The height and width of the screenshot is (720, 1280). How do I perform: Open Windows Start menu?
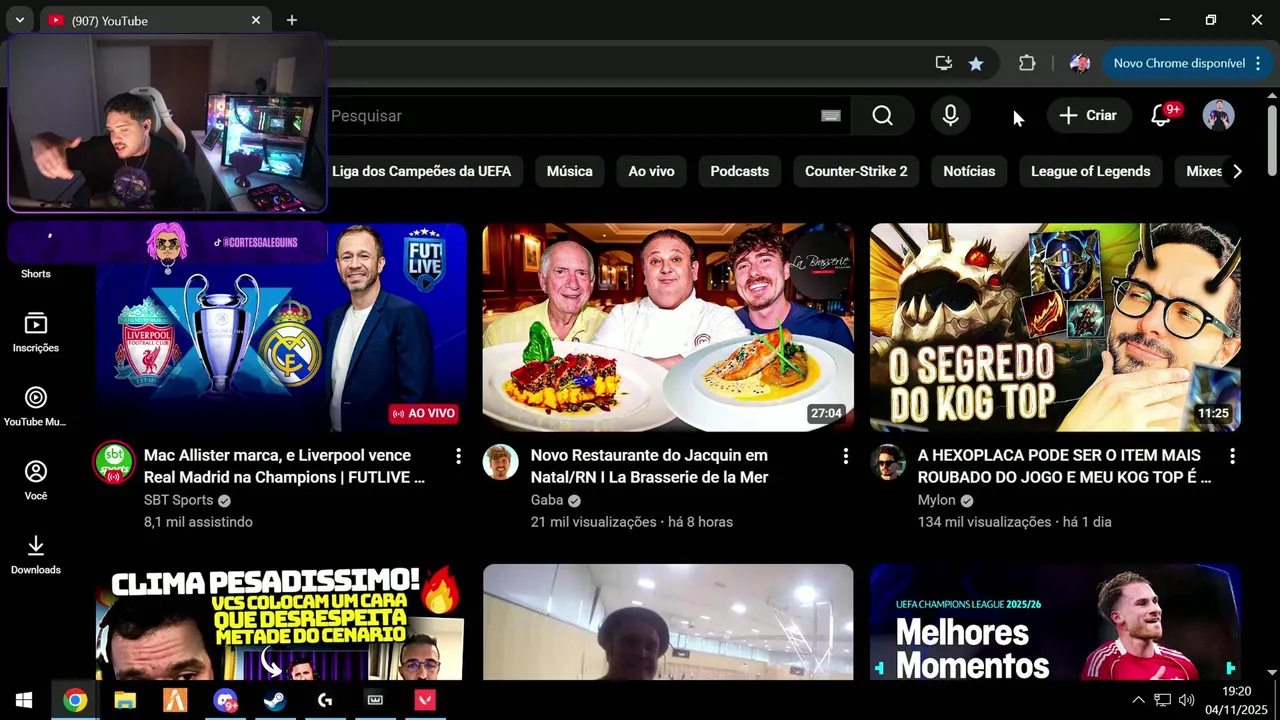[24, 700]
